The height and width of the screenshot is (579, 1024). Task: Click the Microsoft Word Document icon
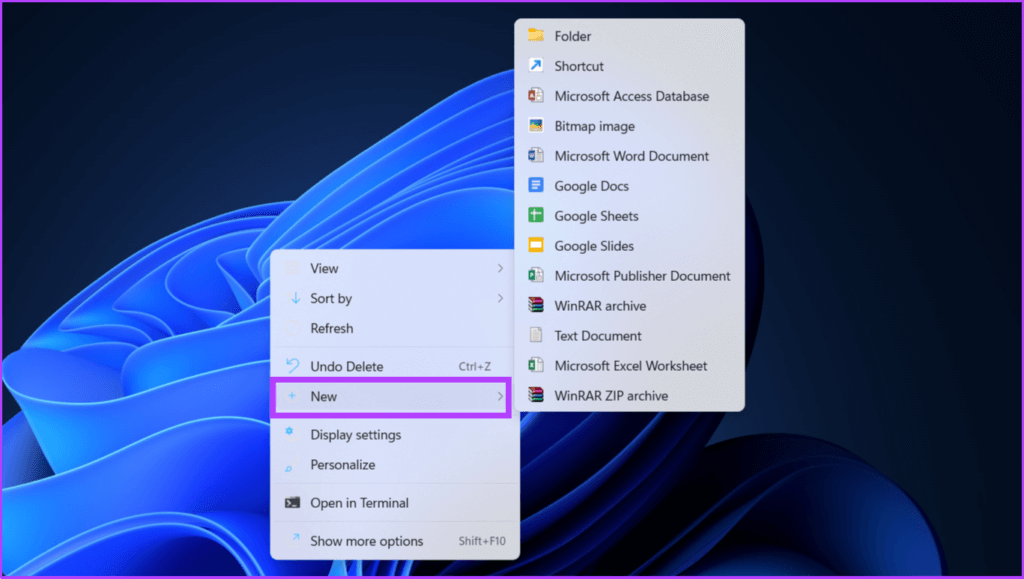click(x=536, y=155)
